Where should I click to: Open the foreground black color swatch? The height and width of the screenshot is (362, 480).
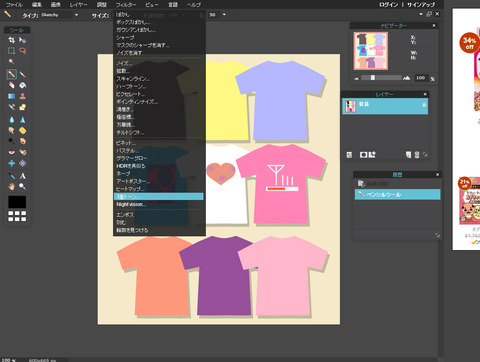pos(17,202)
